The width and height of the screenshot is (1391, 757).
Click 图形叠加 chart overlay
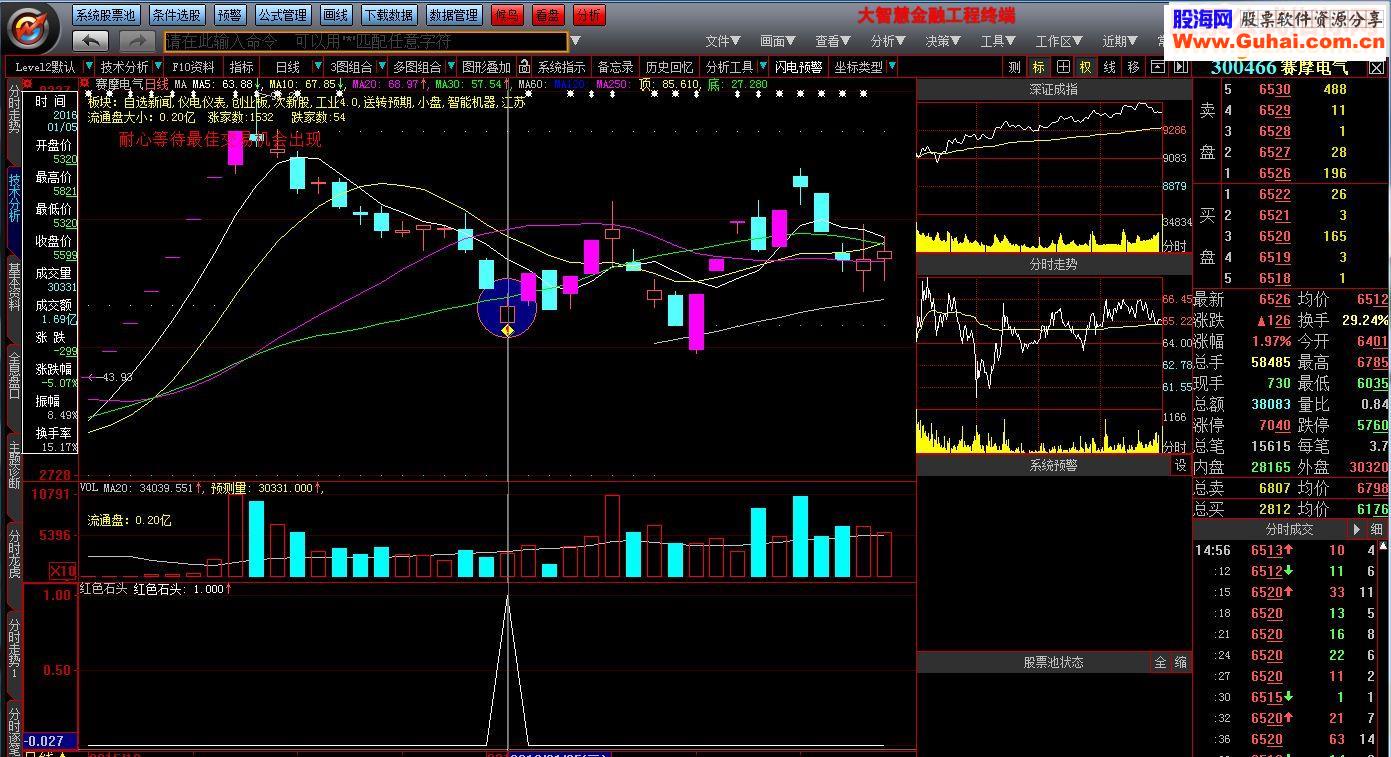(486, 67)
